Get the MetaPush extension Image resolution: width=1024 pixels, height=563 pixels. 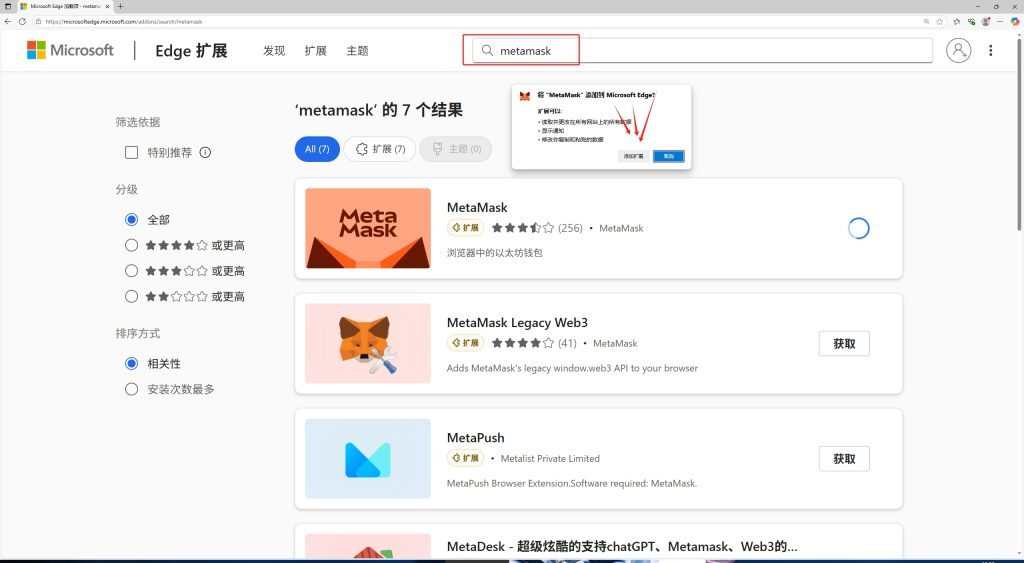pos(844,458)
